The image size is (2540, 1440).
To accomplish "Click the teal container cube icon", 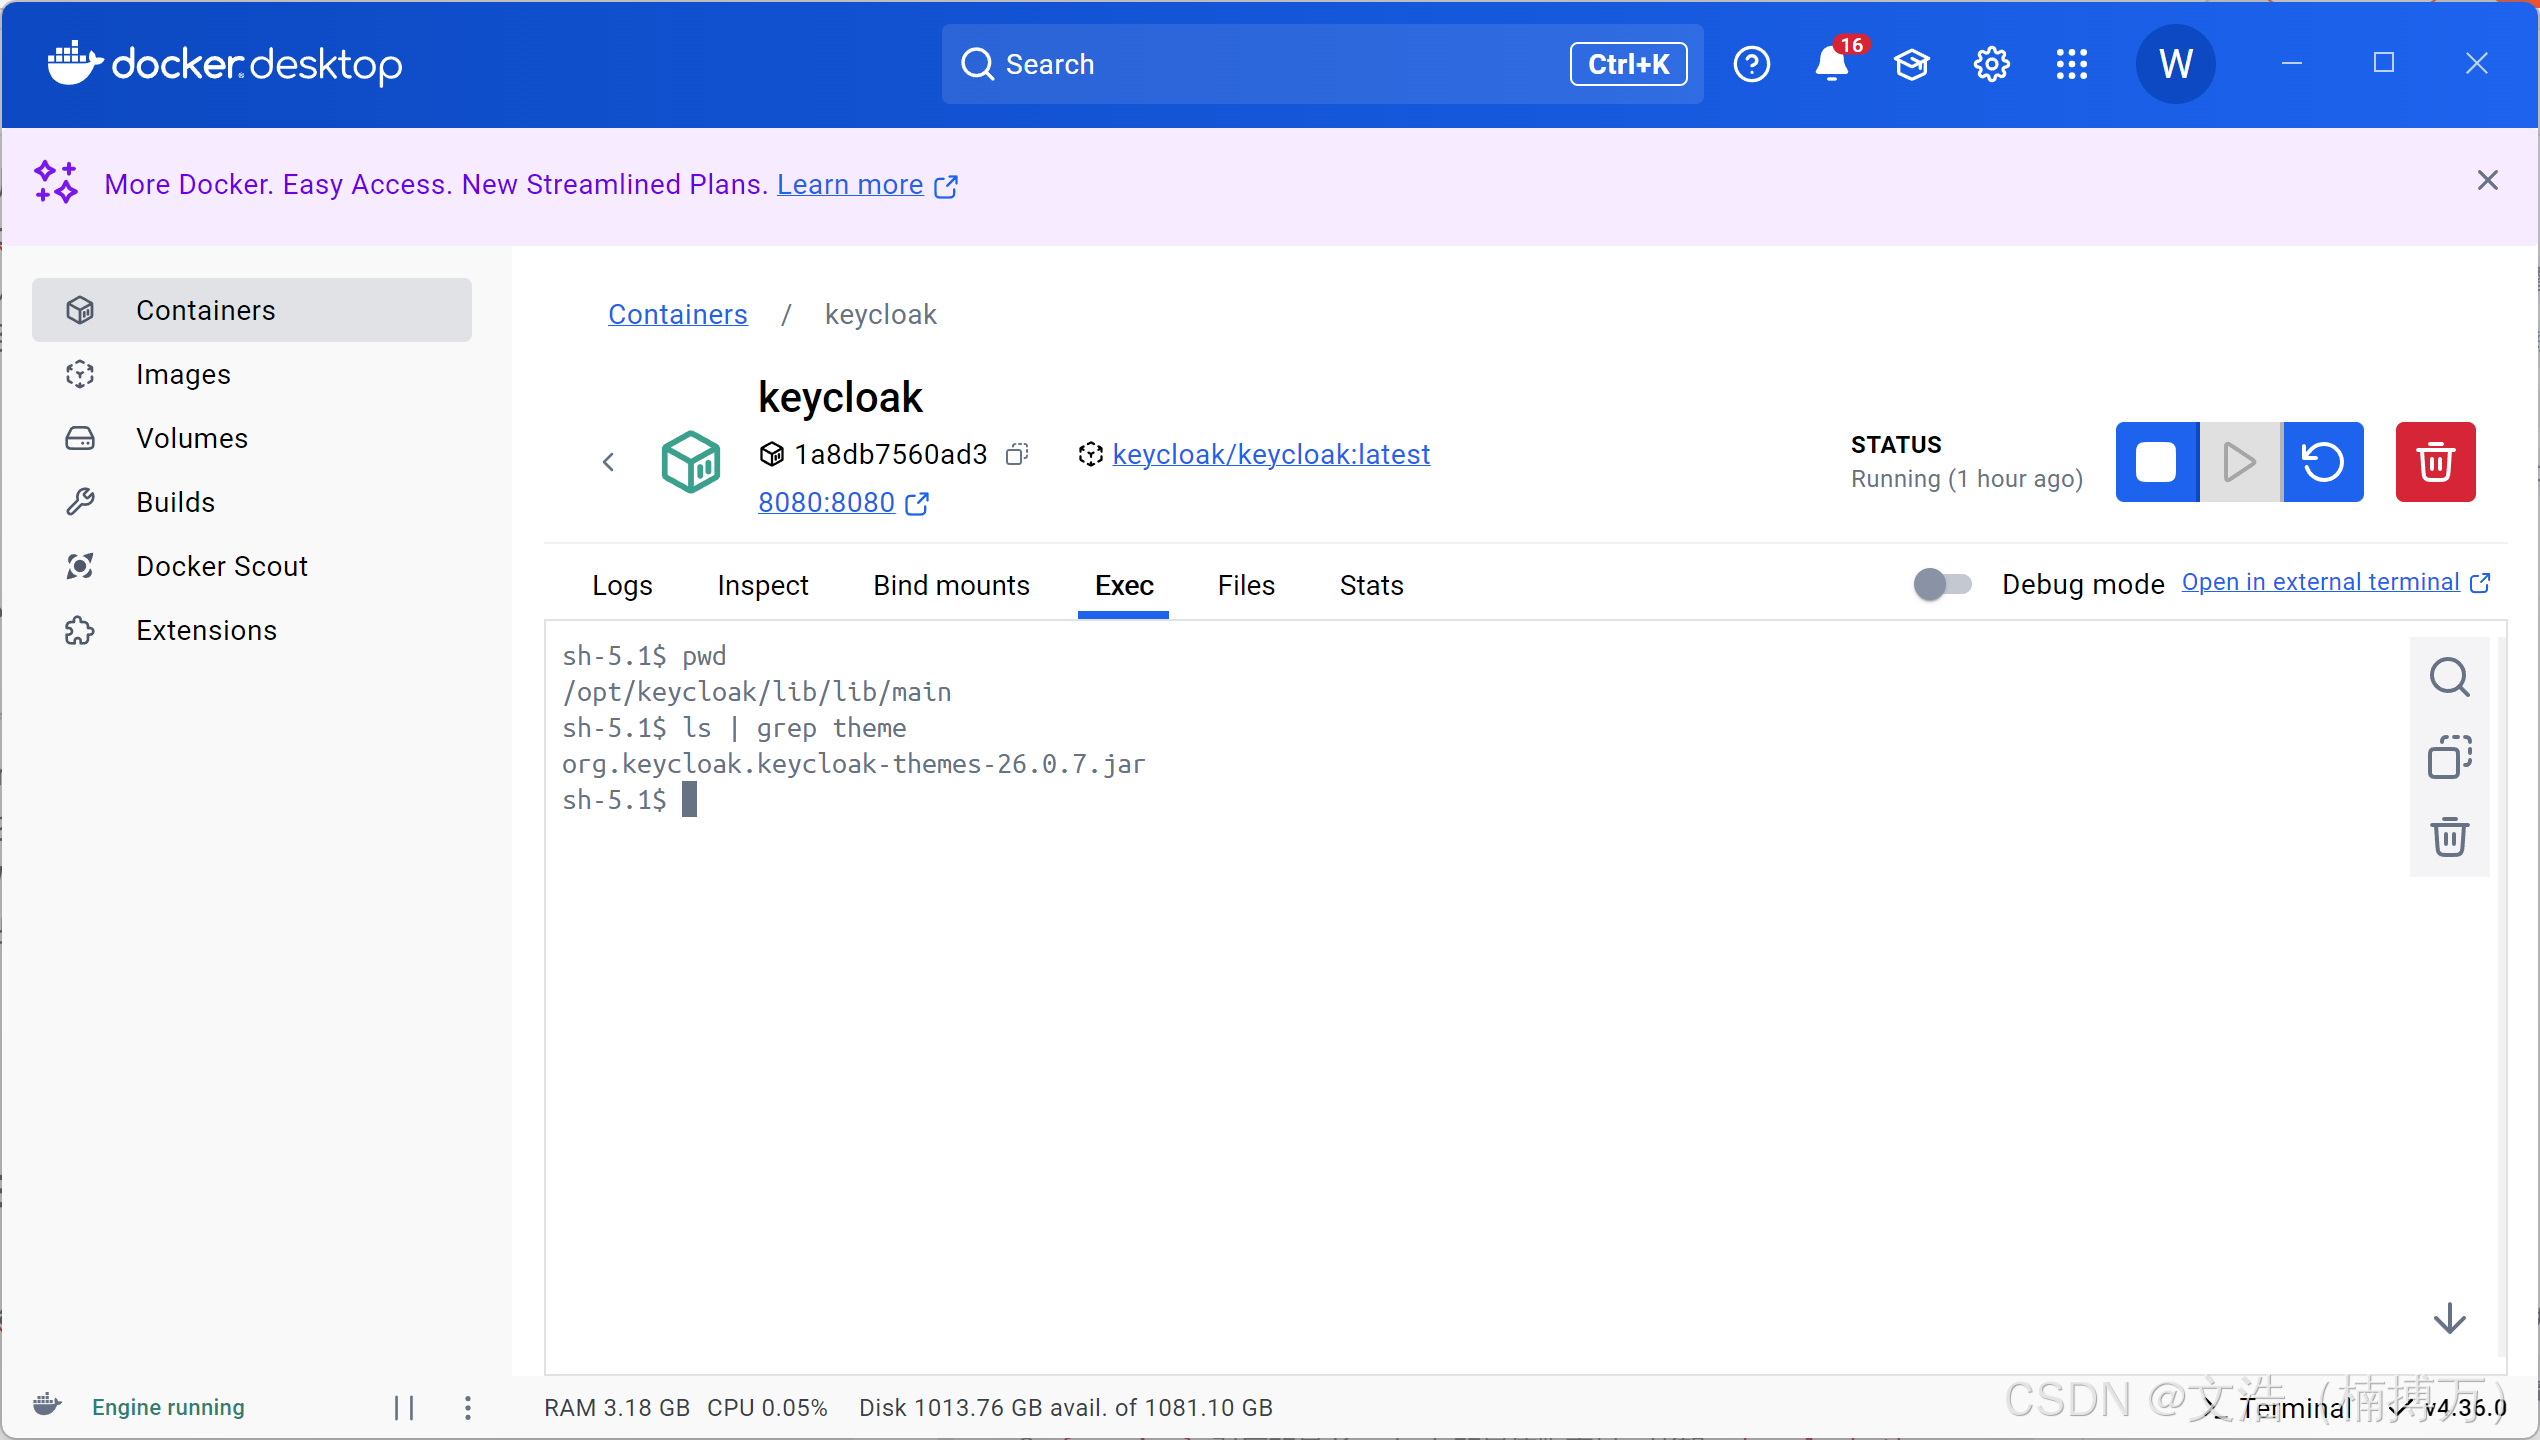I will (x=690, y=461).
